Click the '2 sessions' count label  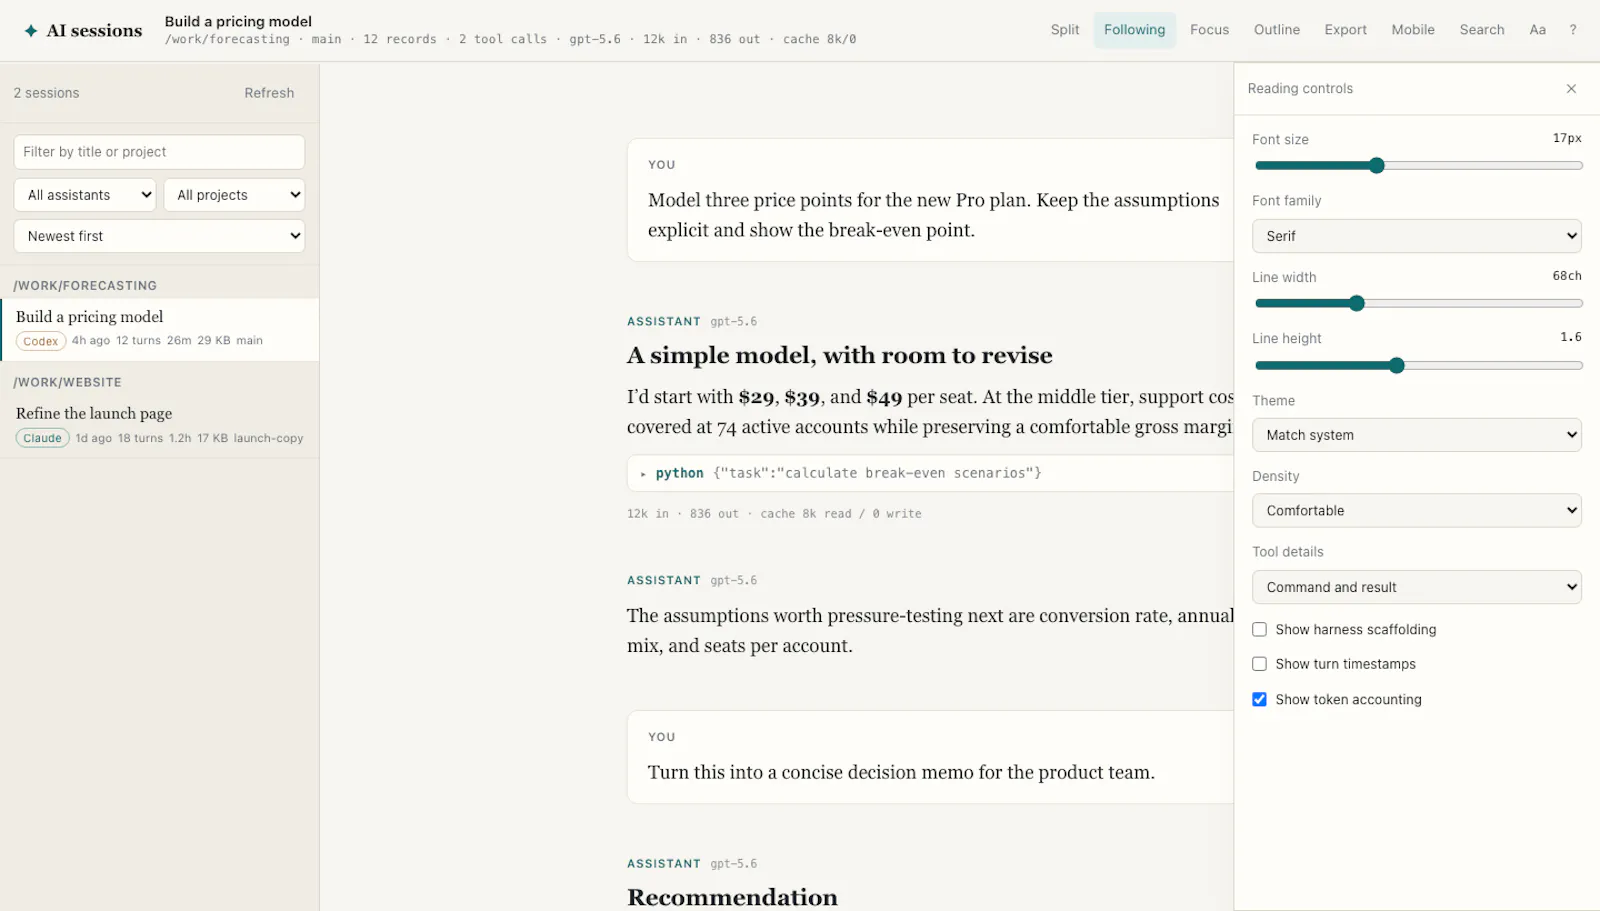point(46,93)
